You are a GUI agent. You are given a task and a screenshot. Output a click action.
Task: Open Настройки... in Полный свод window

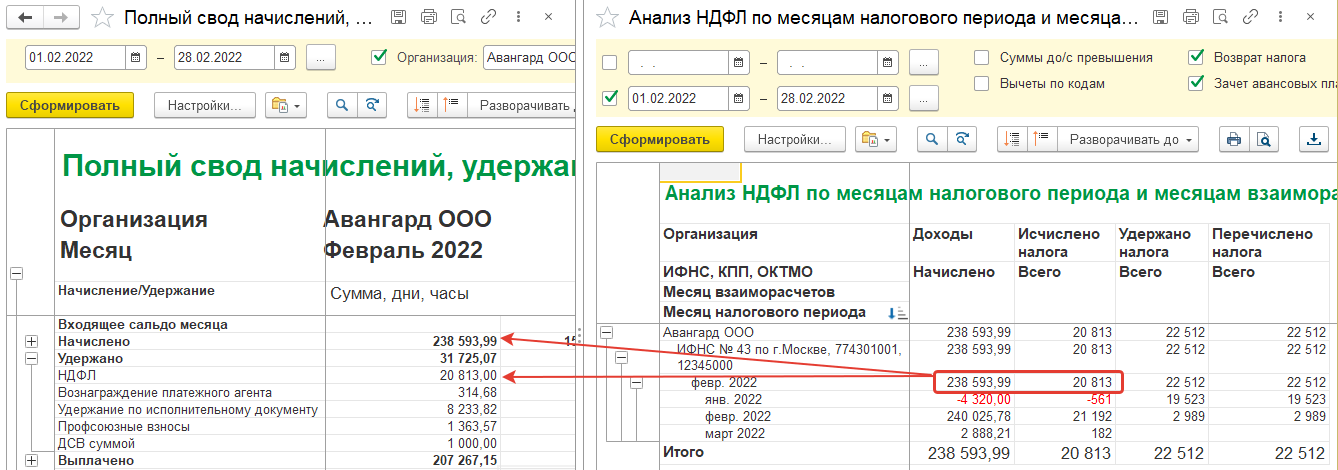[205, 105]
